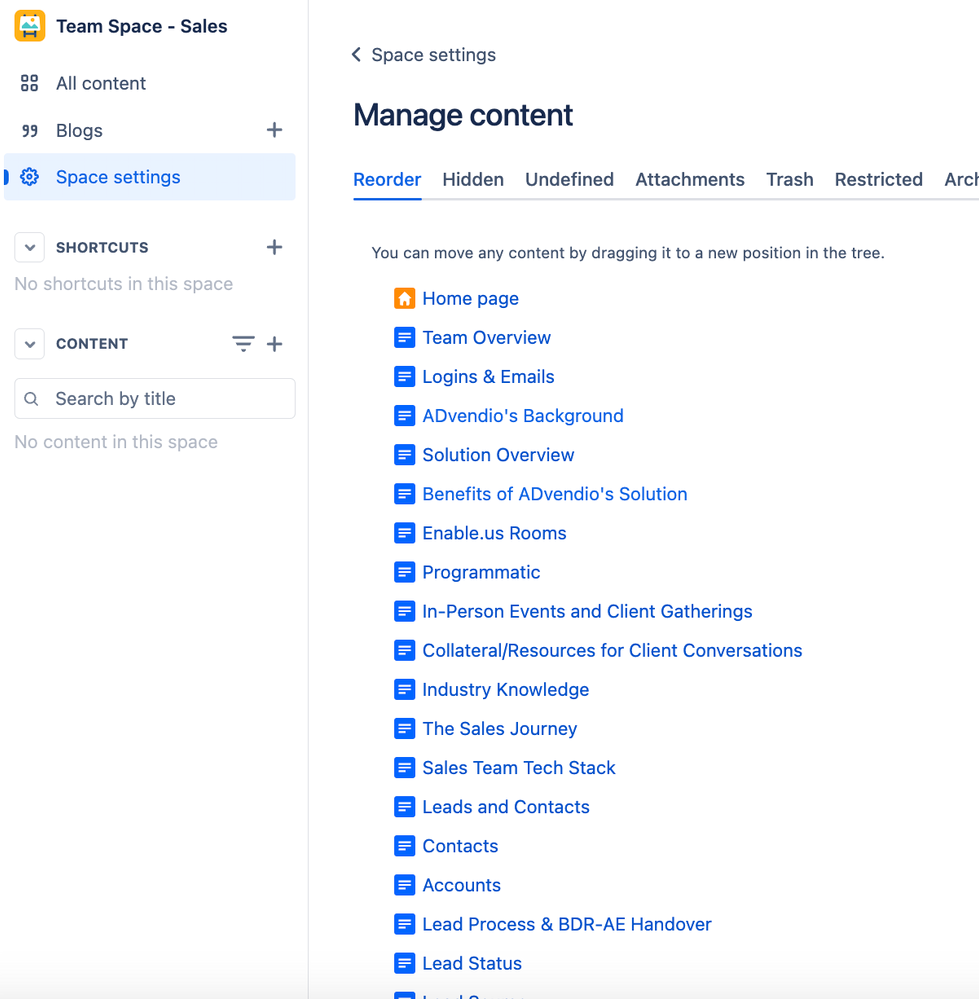Click the Team Space - Sales space logo

(x=29, y=25)
